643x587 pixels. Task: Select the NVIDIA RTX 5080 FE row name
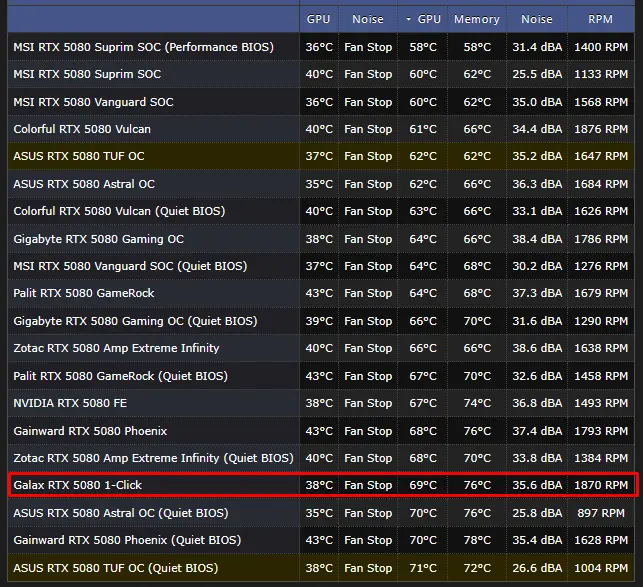[70, 403]
